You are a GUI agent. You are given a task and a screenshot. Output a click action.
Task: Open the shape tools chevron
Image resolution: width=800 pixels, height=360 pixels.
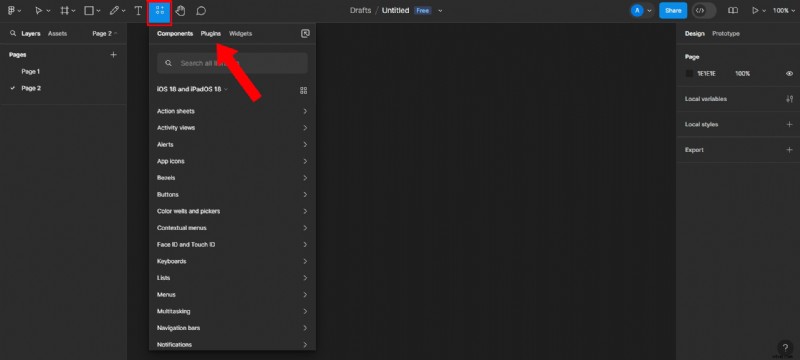coord(98,11)
